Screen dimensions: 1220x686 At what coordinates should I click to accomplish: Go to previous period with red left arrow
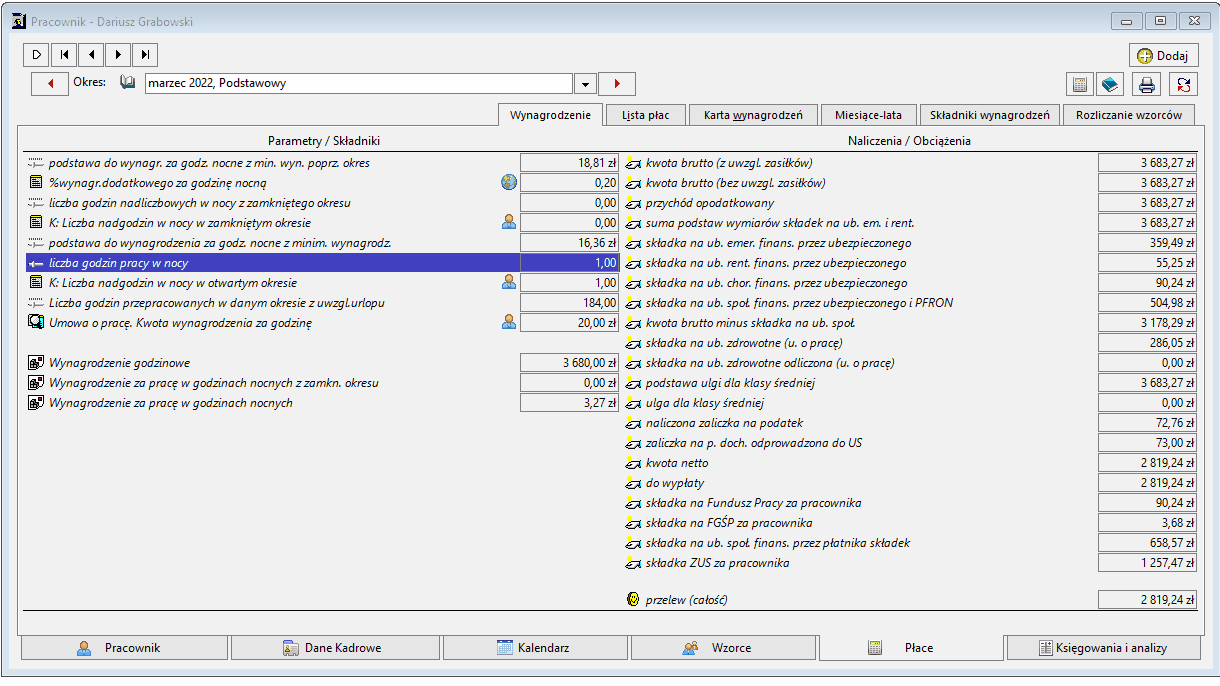[x=49, y=84]
